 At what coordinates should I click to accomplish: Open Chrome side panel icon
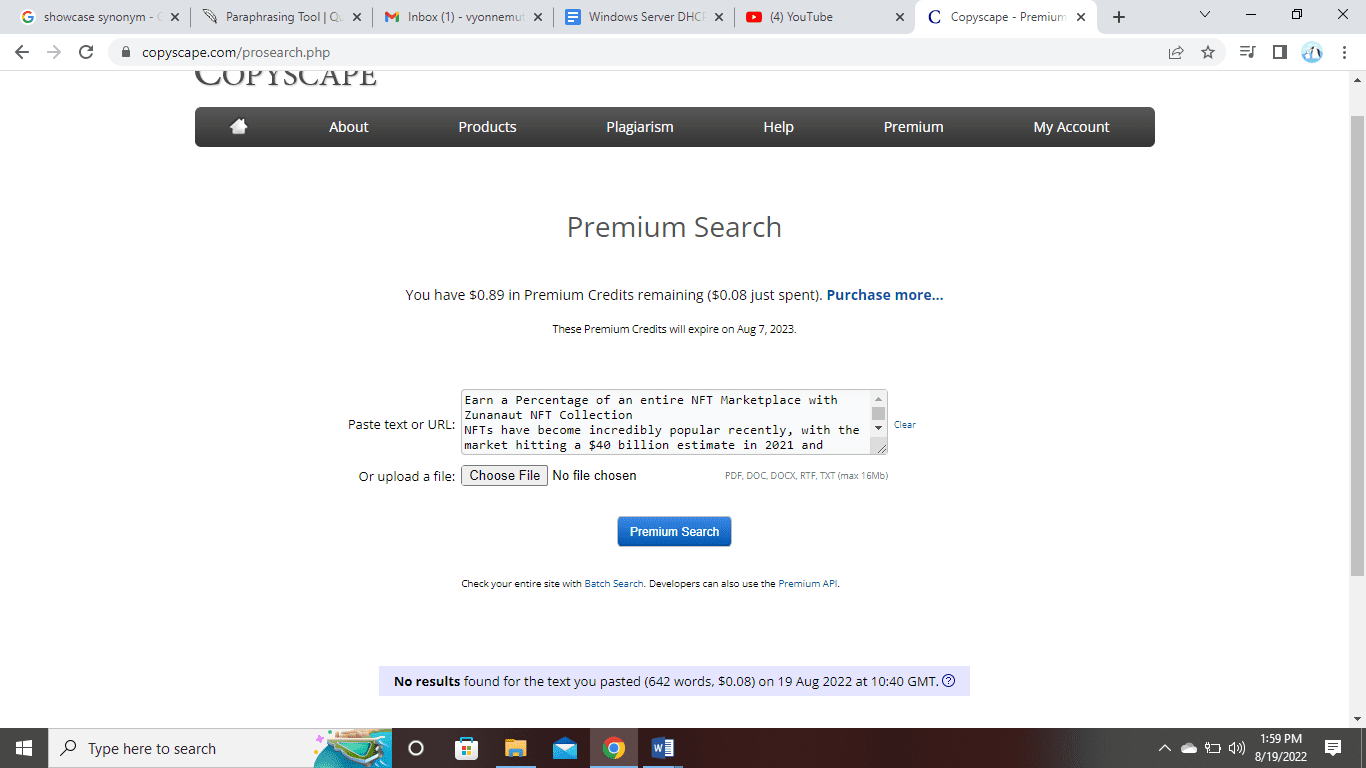click(1279, 52)
